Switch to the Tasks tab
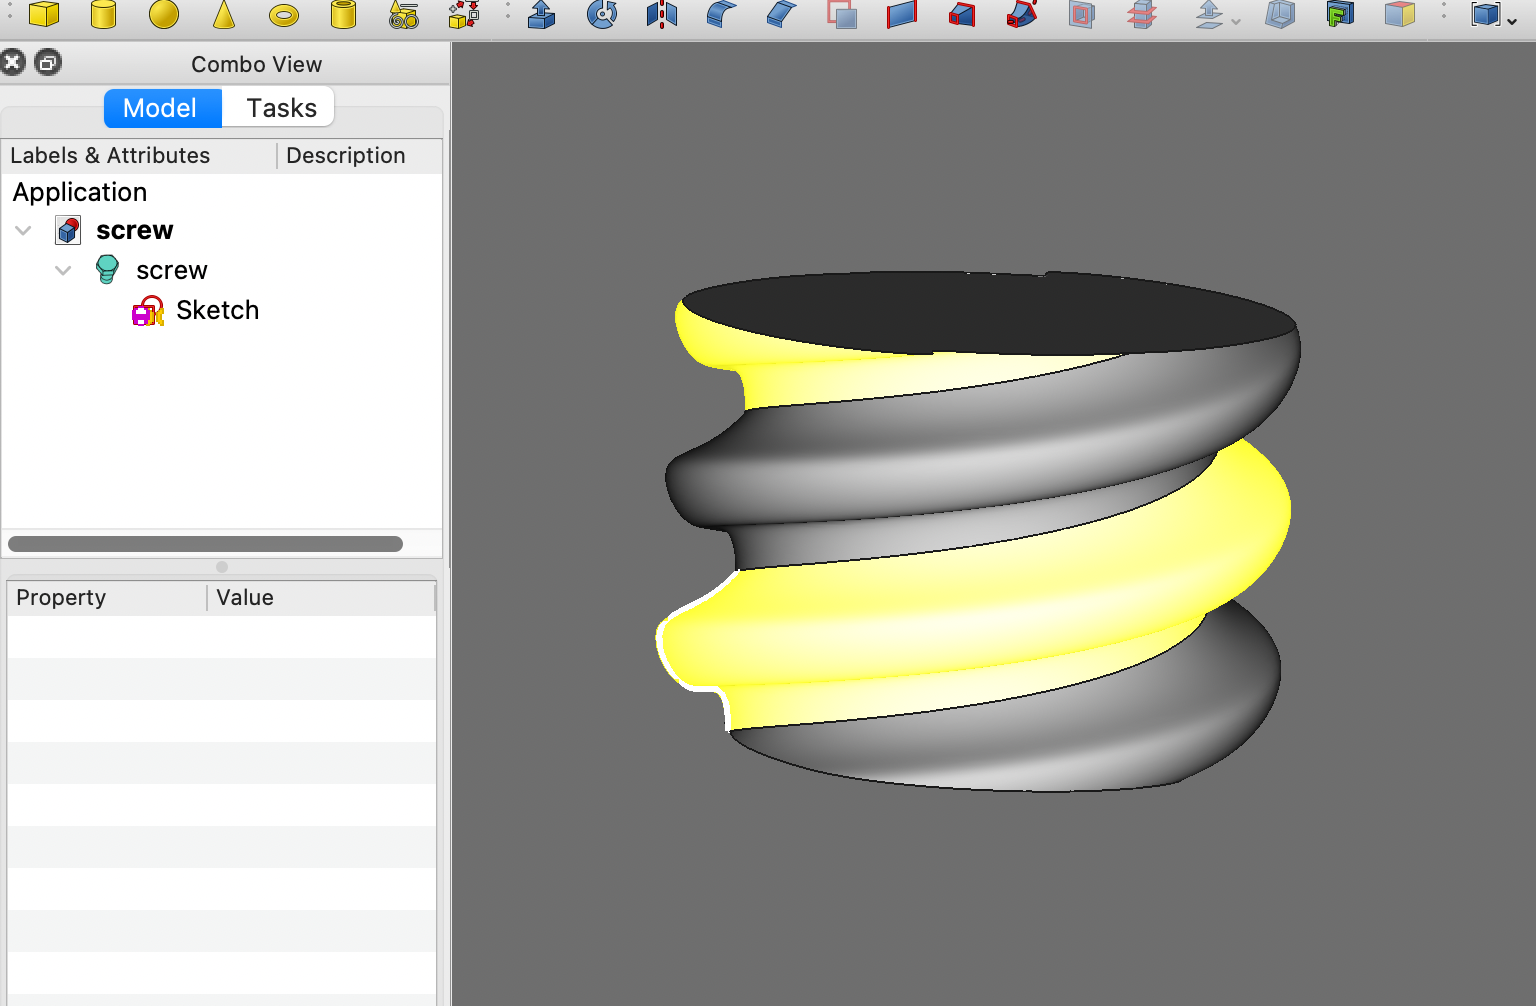The height and width of the screenshot is (1006, 1536). [x=281, y=108]
